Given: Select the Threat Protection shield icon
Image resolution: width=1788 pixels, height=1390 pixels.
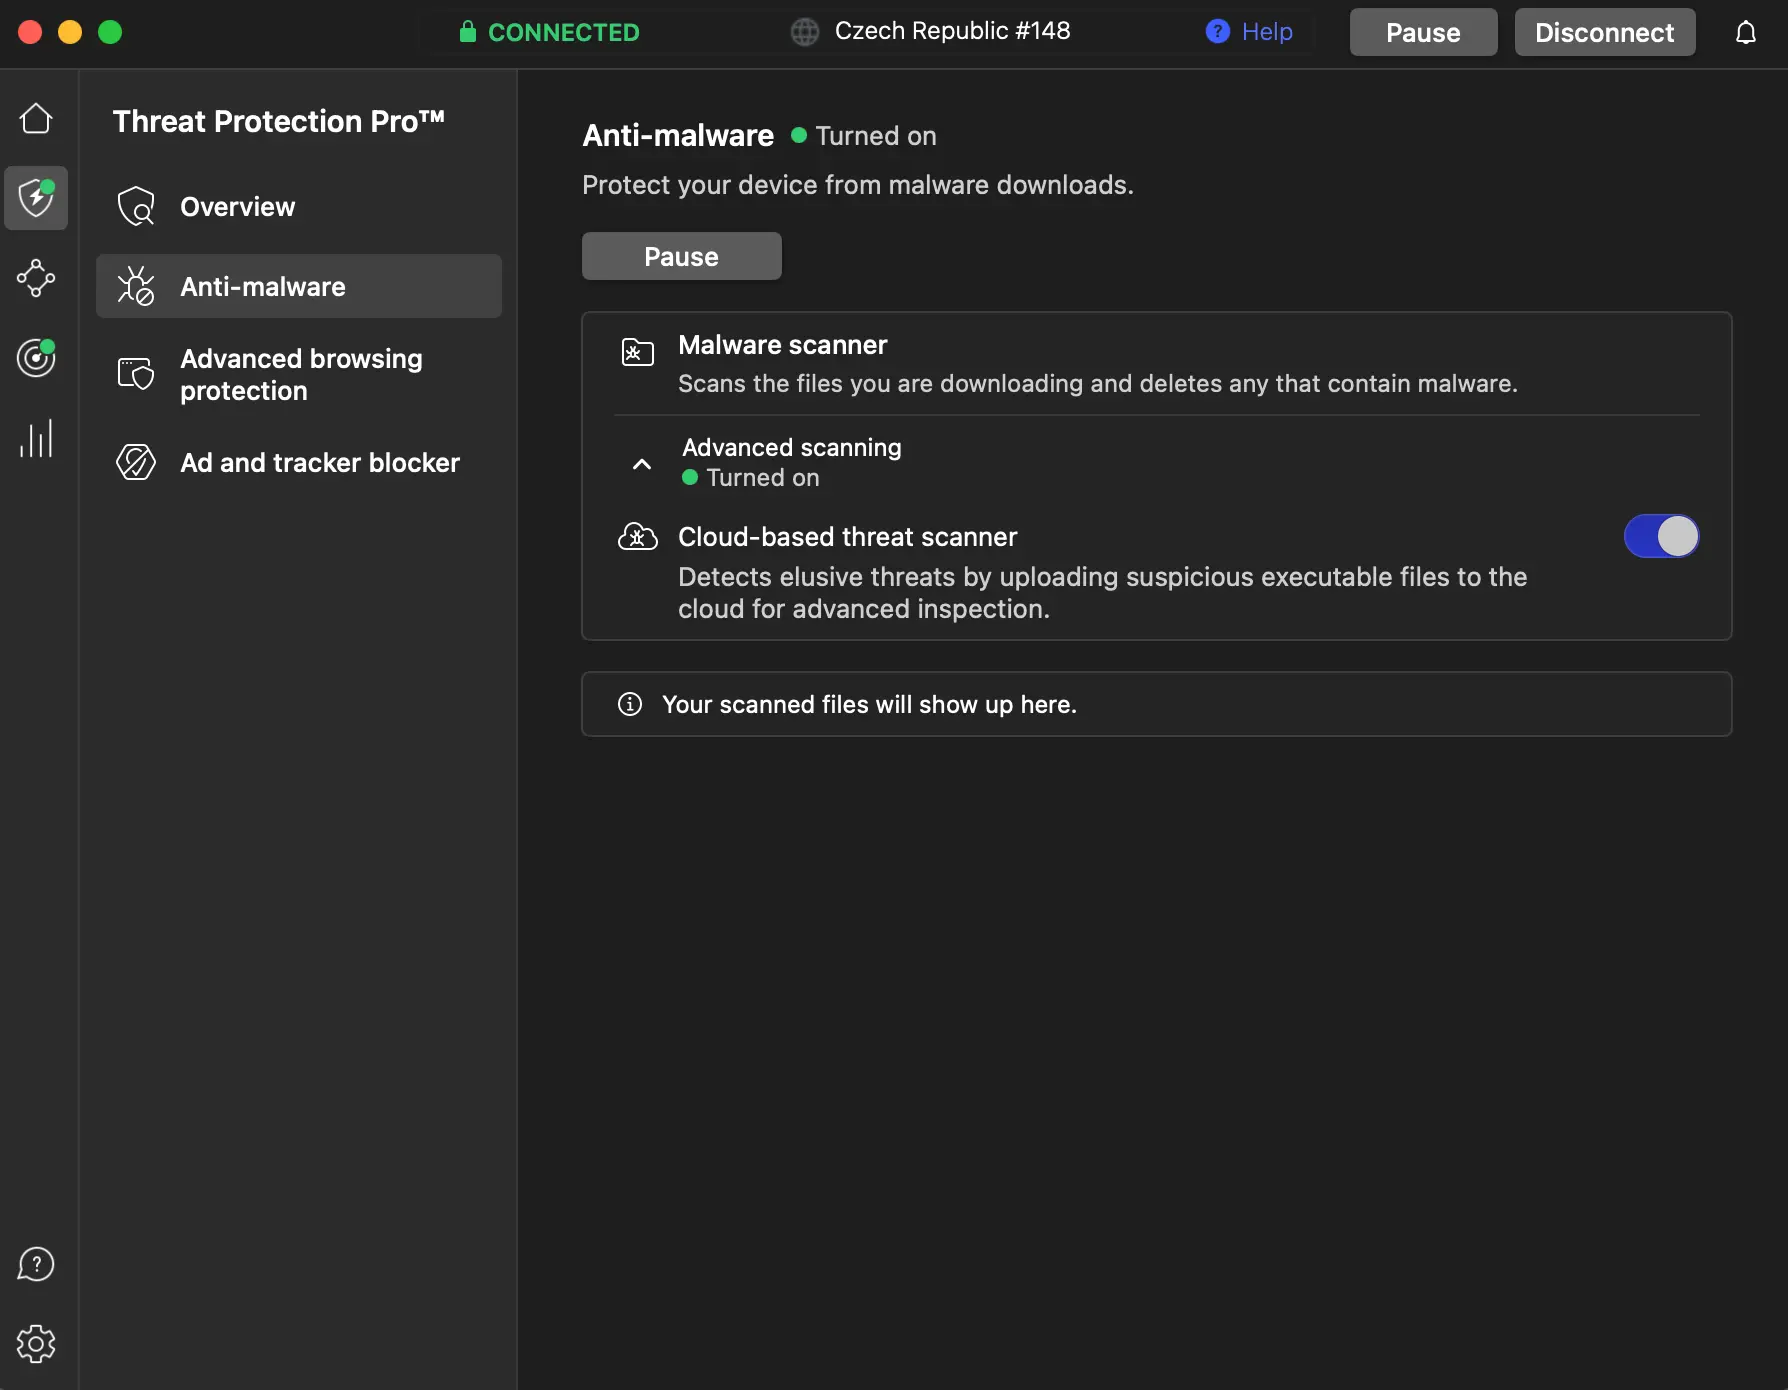Looking at the screenshot, I should [x=36, y=198].
